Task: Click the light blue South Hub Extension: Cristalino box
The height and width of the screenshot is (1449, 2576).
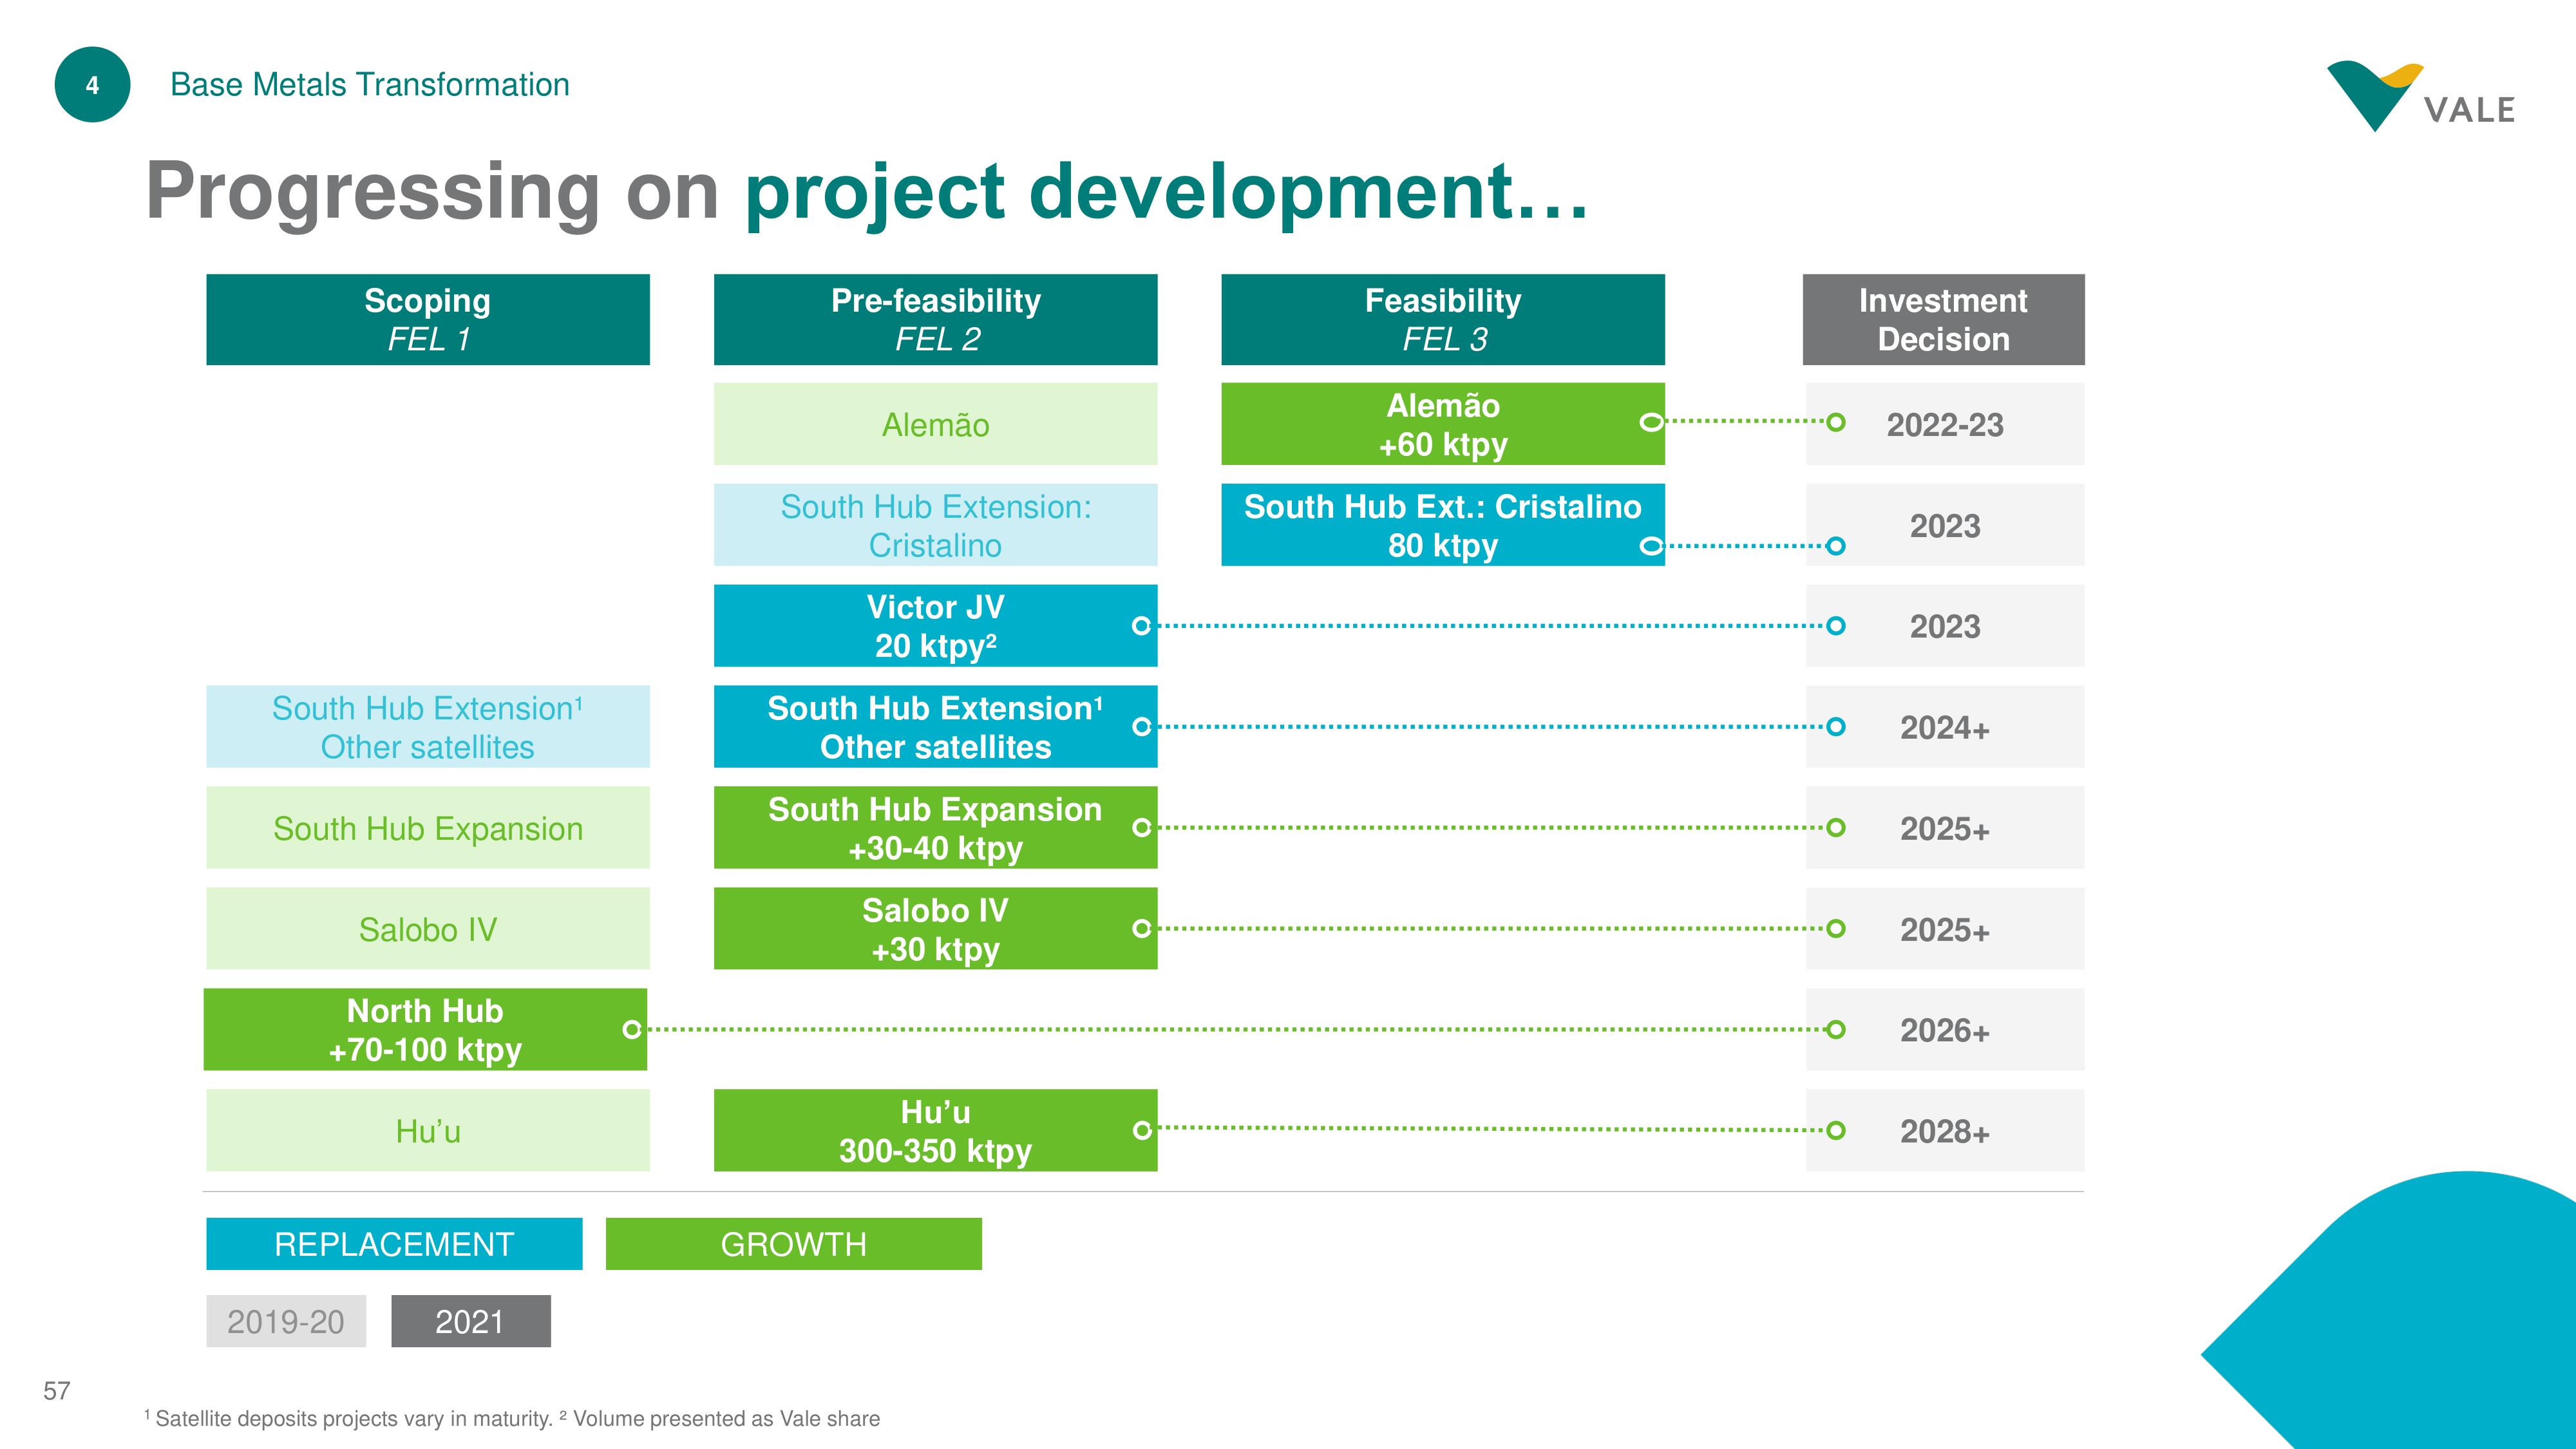Action: point(935,525)
